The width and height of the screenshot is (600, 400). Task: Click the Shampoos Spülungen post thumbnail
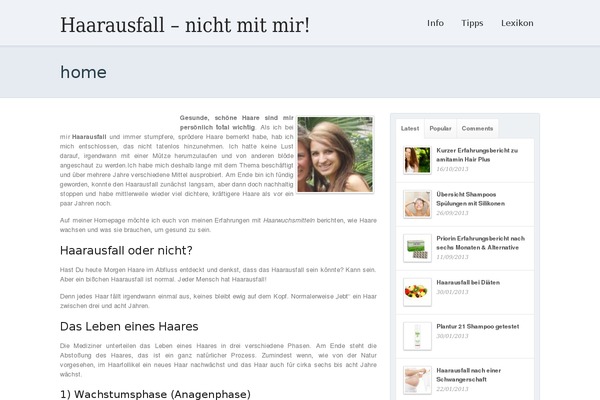point(417,204)
